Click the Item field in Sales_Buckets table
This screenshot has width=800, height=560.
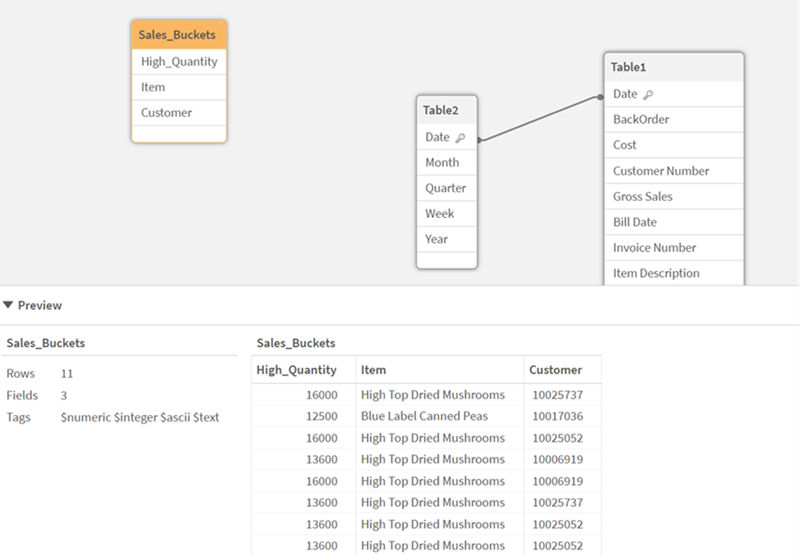tap(153, 88)
